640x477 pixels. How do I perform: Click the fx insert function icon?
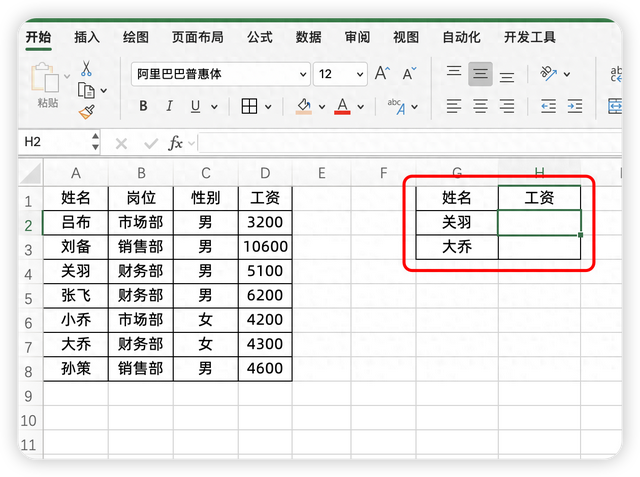[x=176, y=143]
